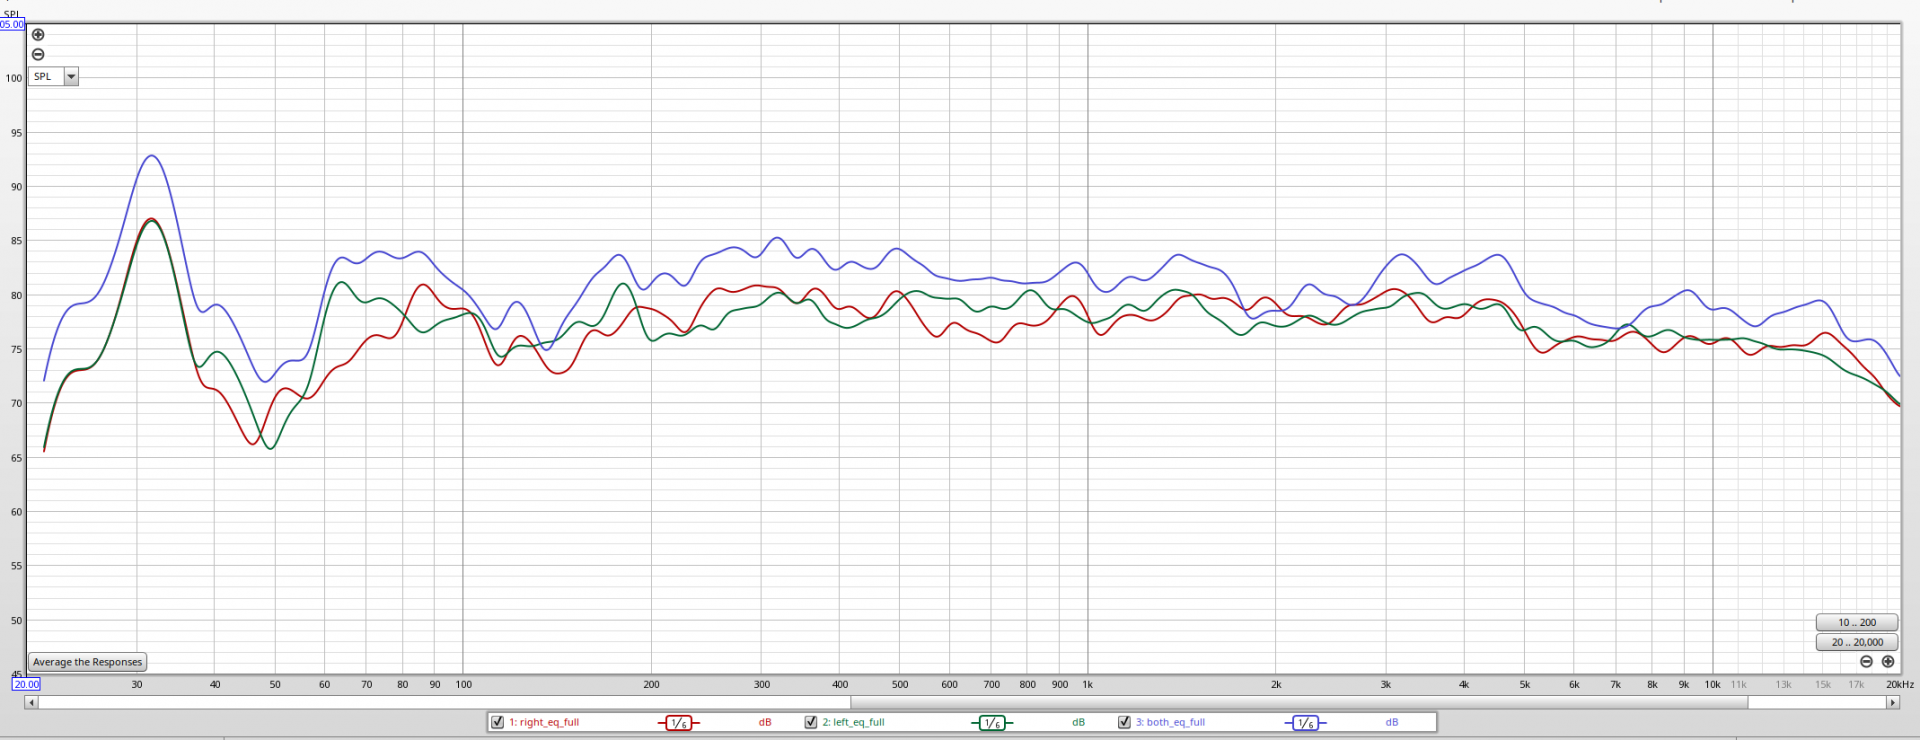This screenshot has height=740, width=1920.
Task: Click the '200' frequency axis label
Action: click(x=652, y=685)
